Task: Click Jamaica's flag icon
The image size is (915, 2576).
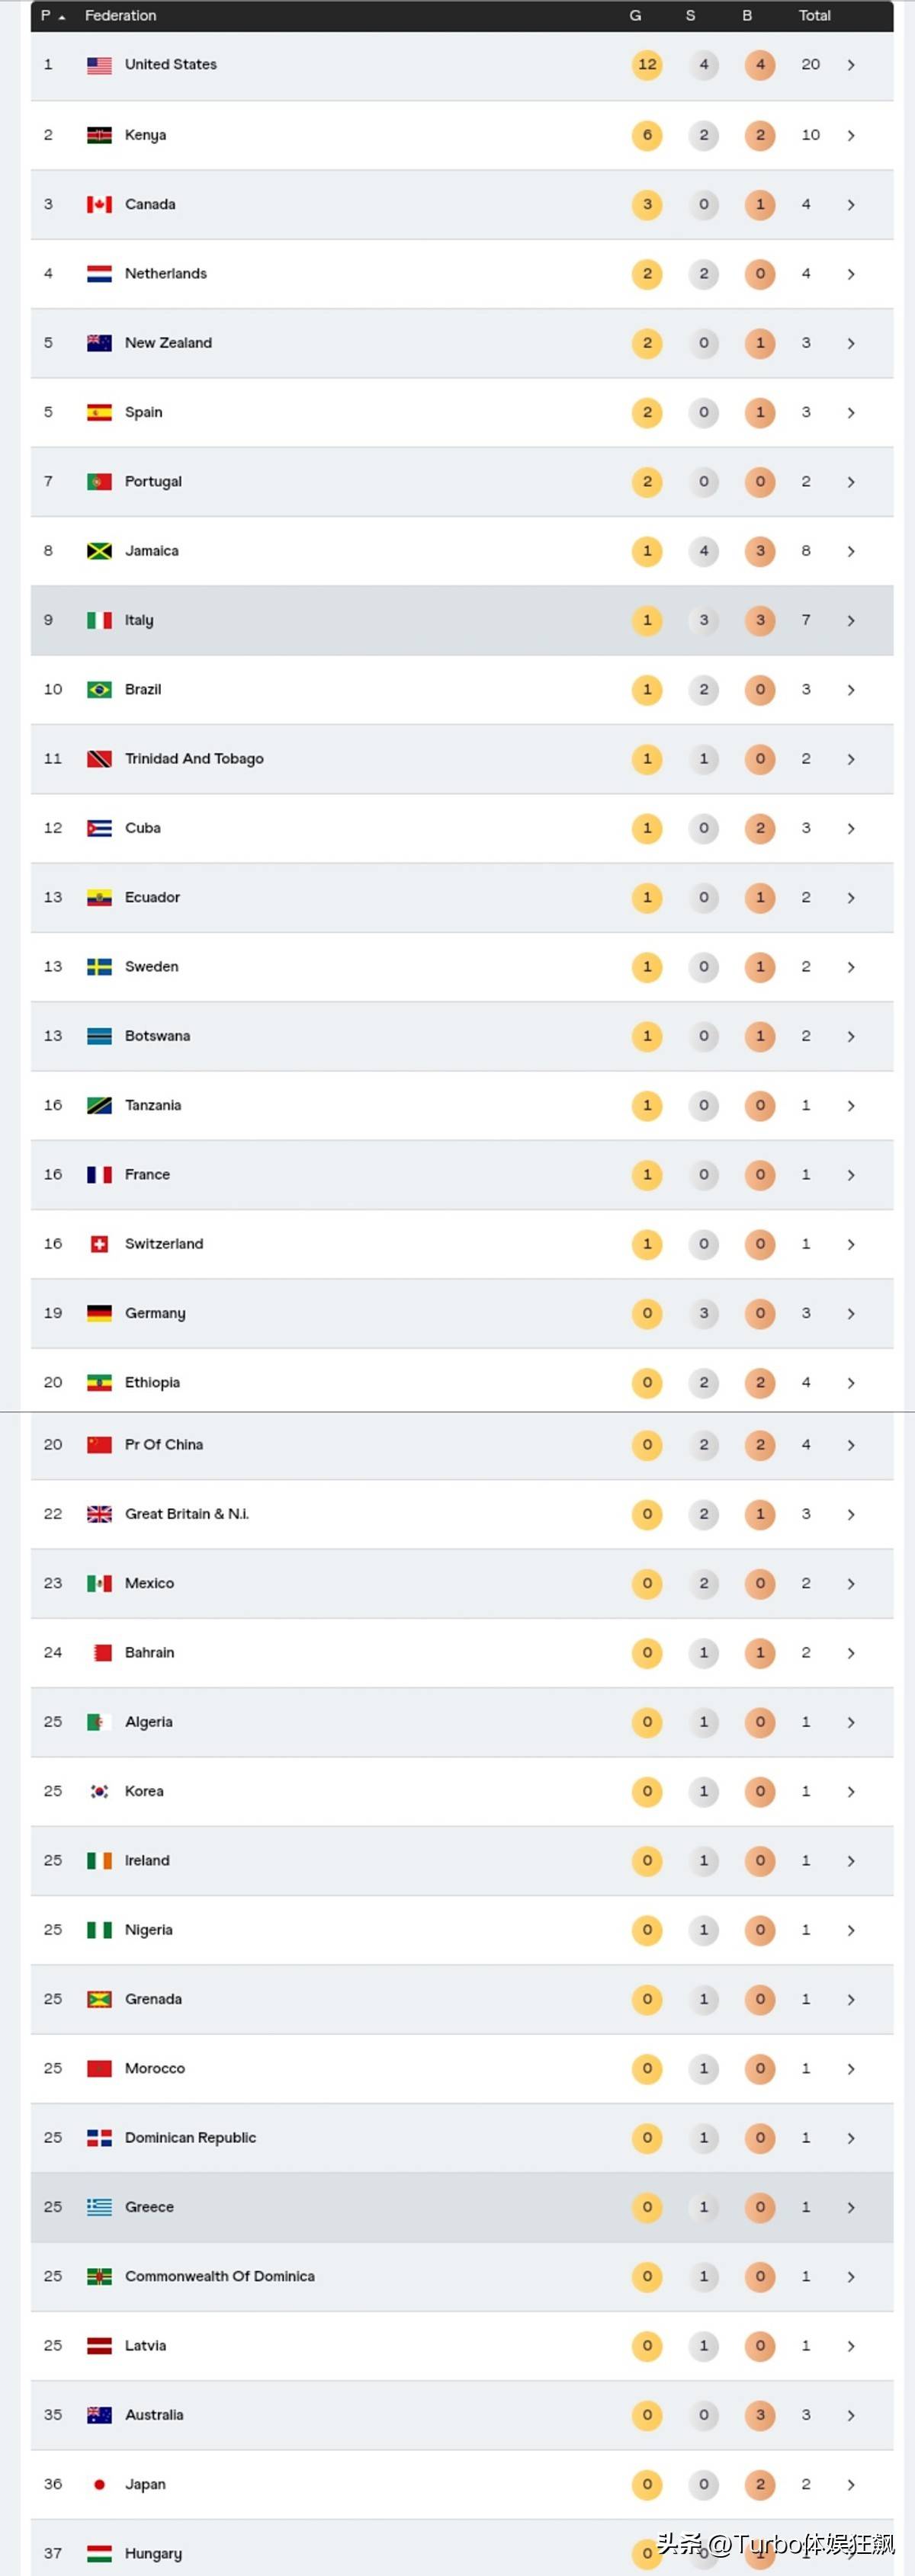Action: [x=99, y=551]
